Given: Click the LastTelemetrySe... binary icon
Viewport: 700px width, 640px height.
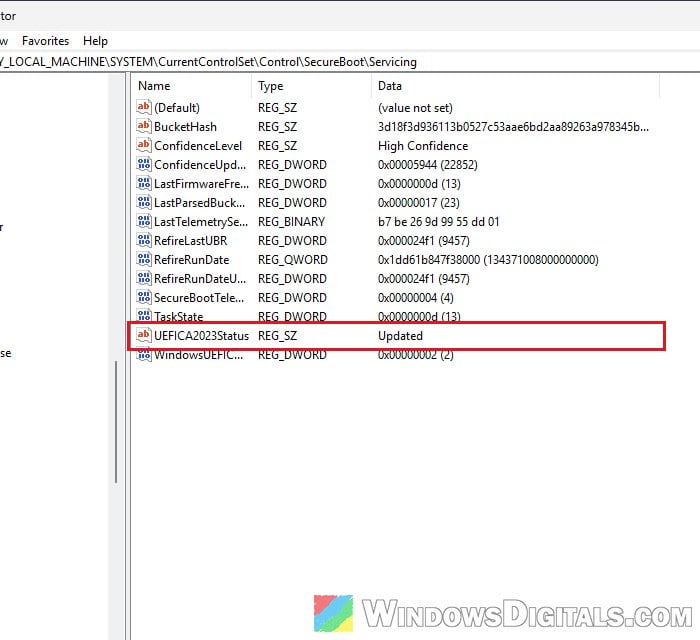Looking at the screenshot, I should pyautogui.click(x=143, y=221).
